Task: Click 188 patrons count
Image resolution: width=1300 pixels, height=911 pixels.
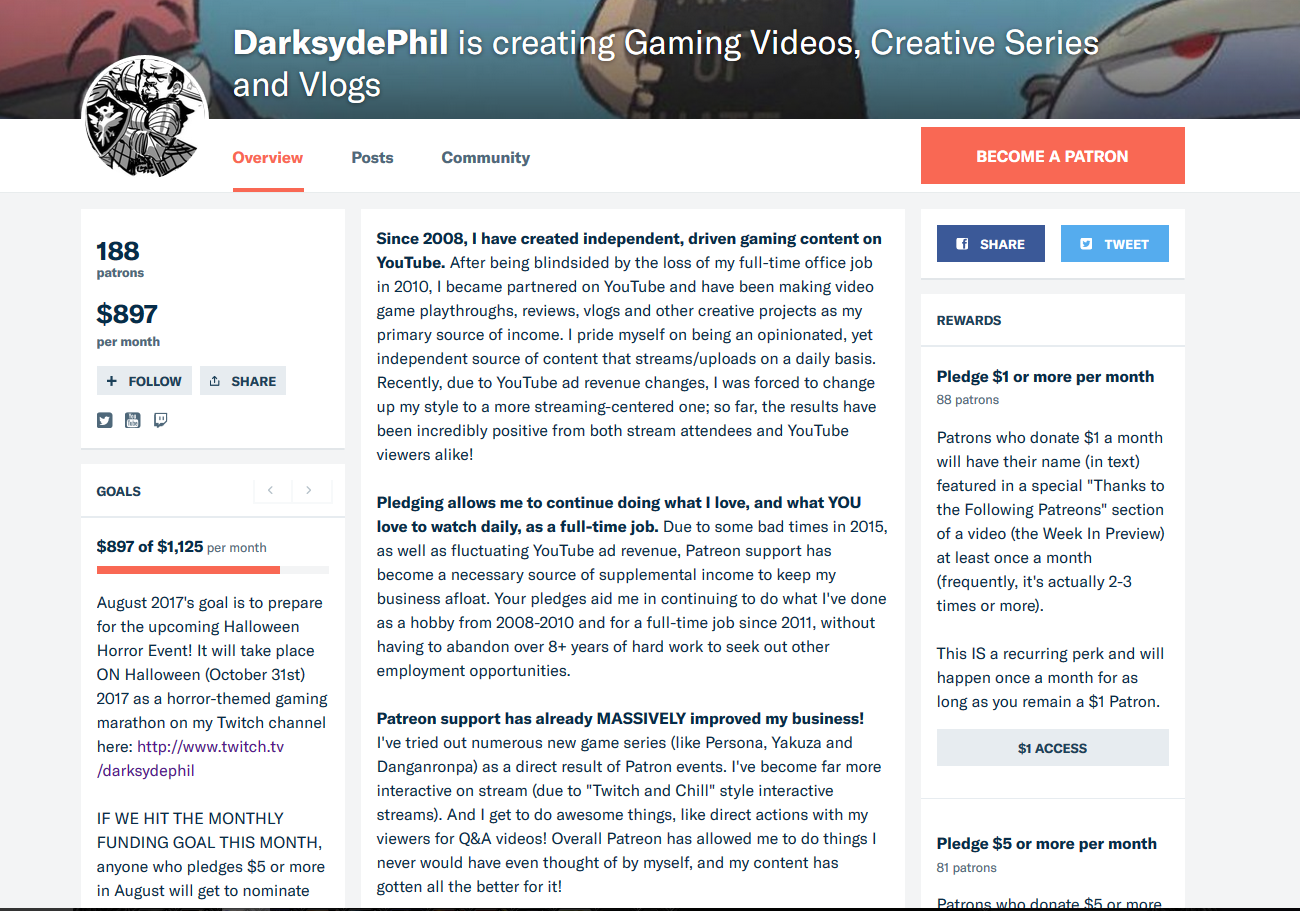Action: [x=119, y=258]
